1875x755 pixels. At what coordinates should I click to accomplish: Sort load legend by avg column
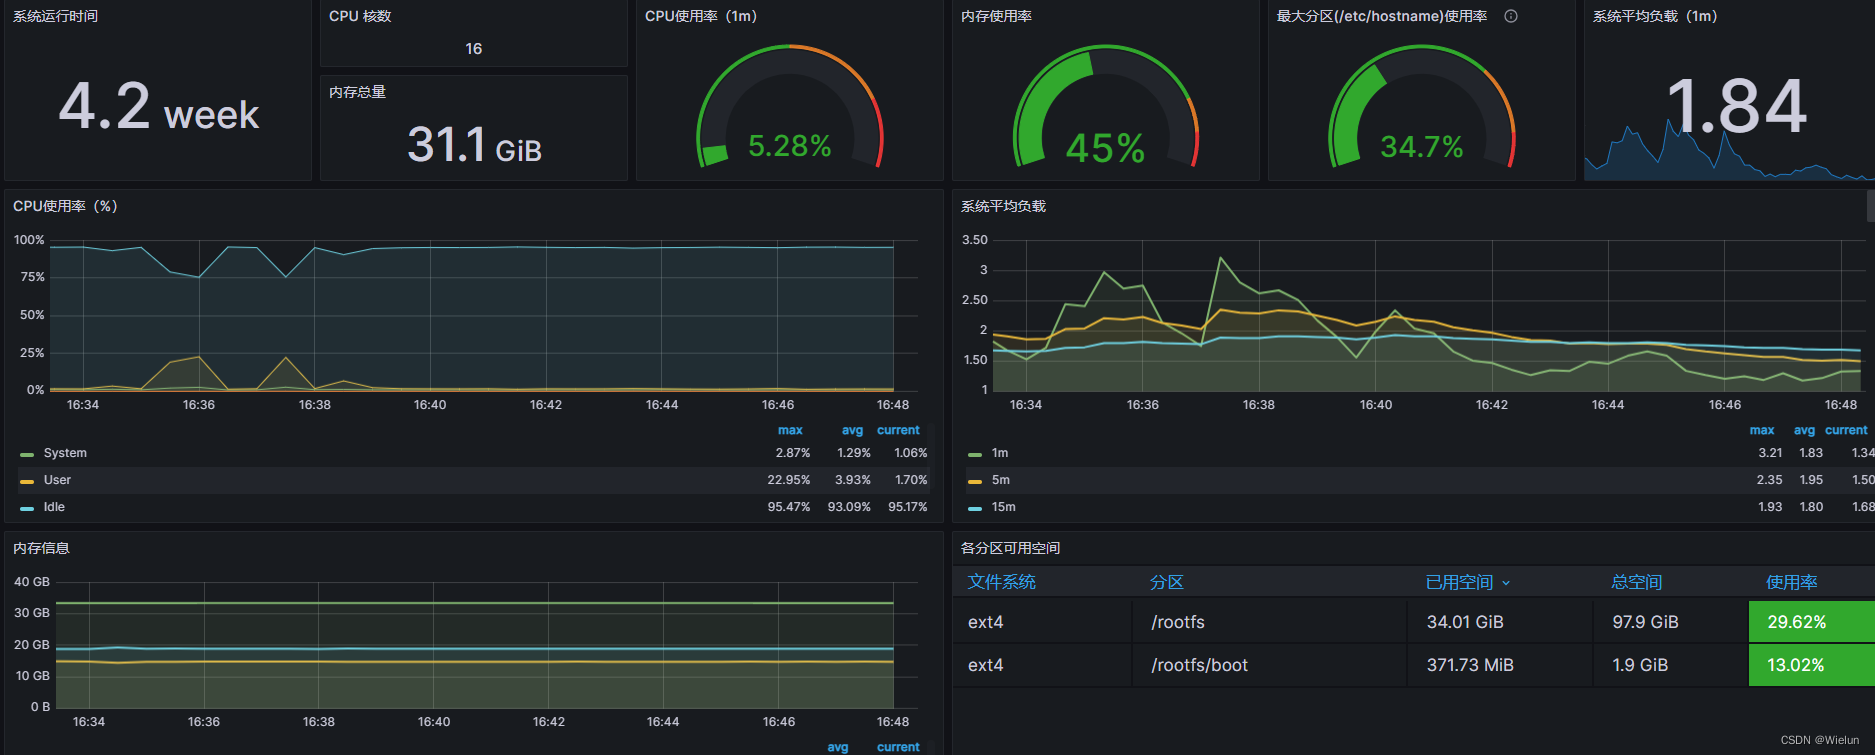point(1804,430)
